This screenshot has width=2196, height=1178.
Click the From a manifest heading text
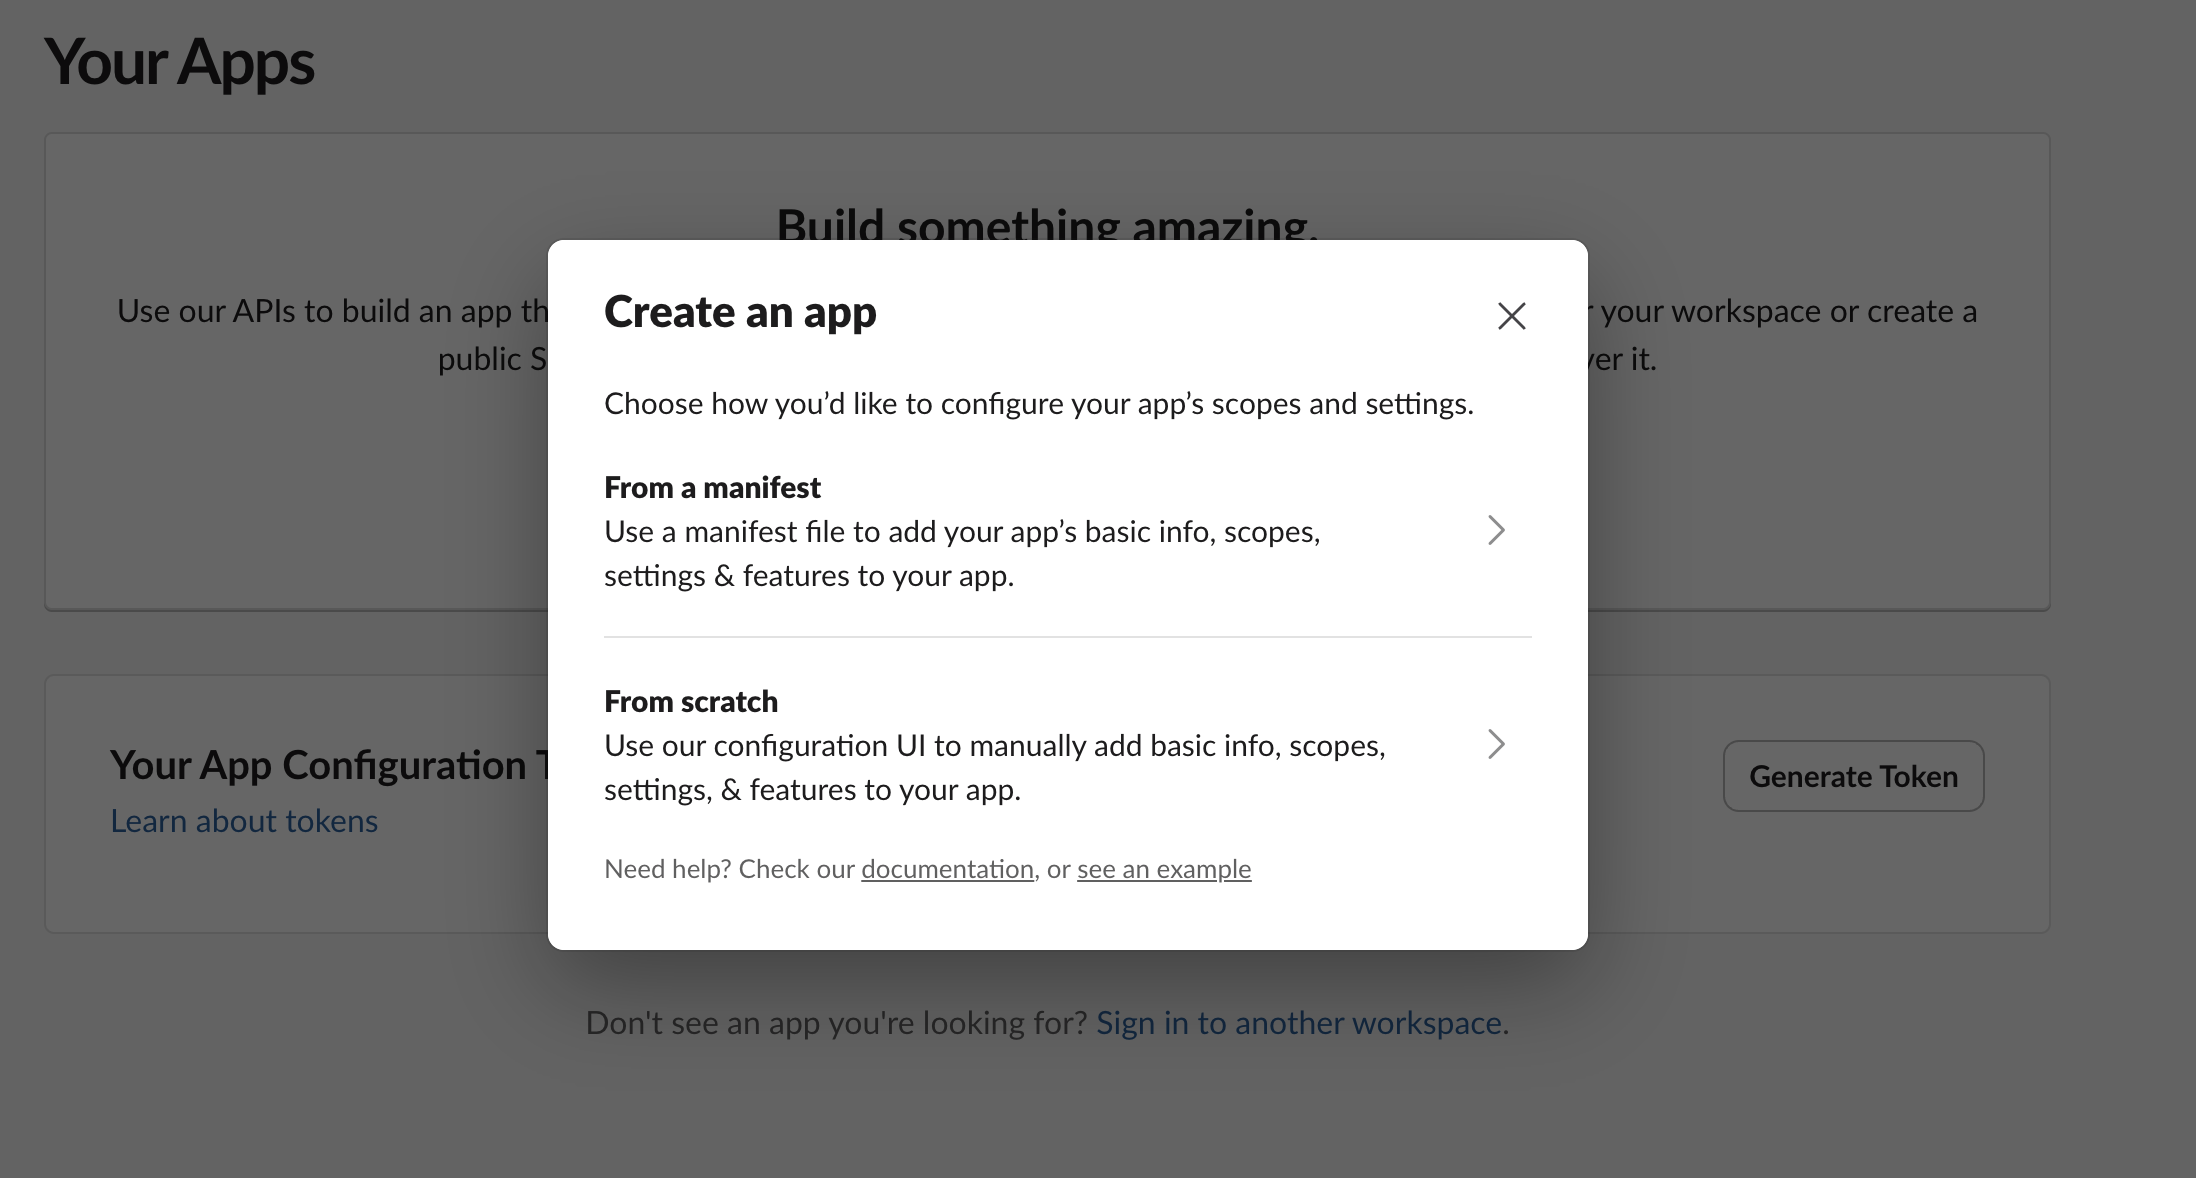point(711,487)
